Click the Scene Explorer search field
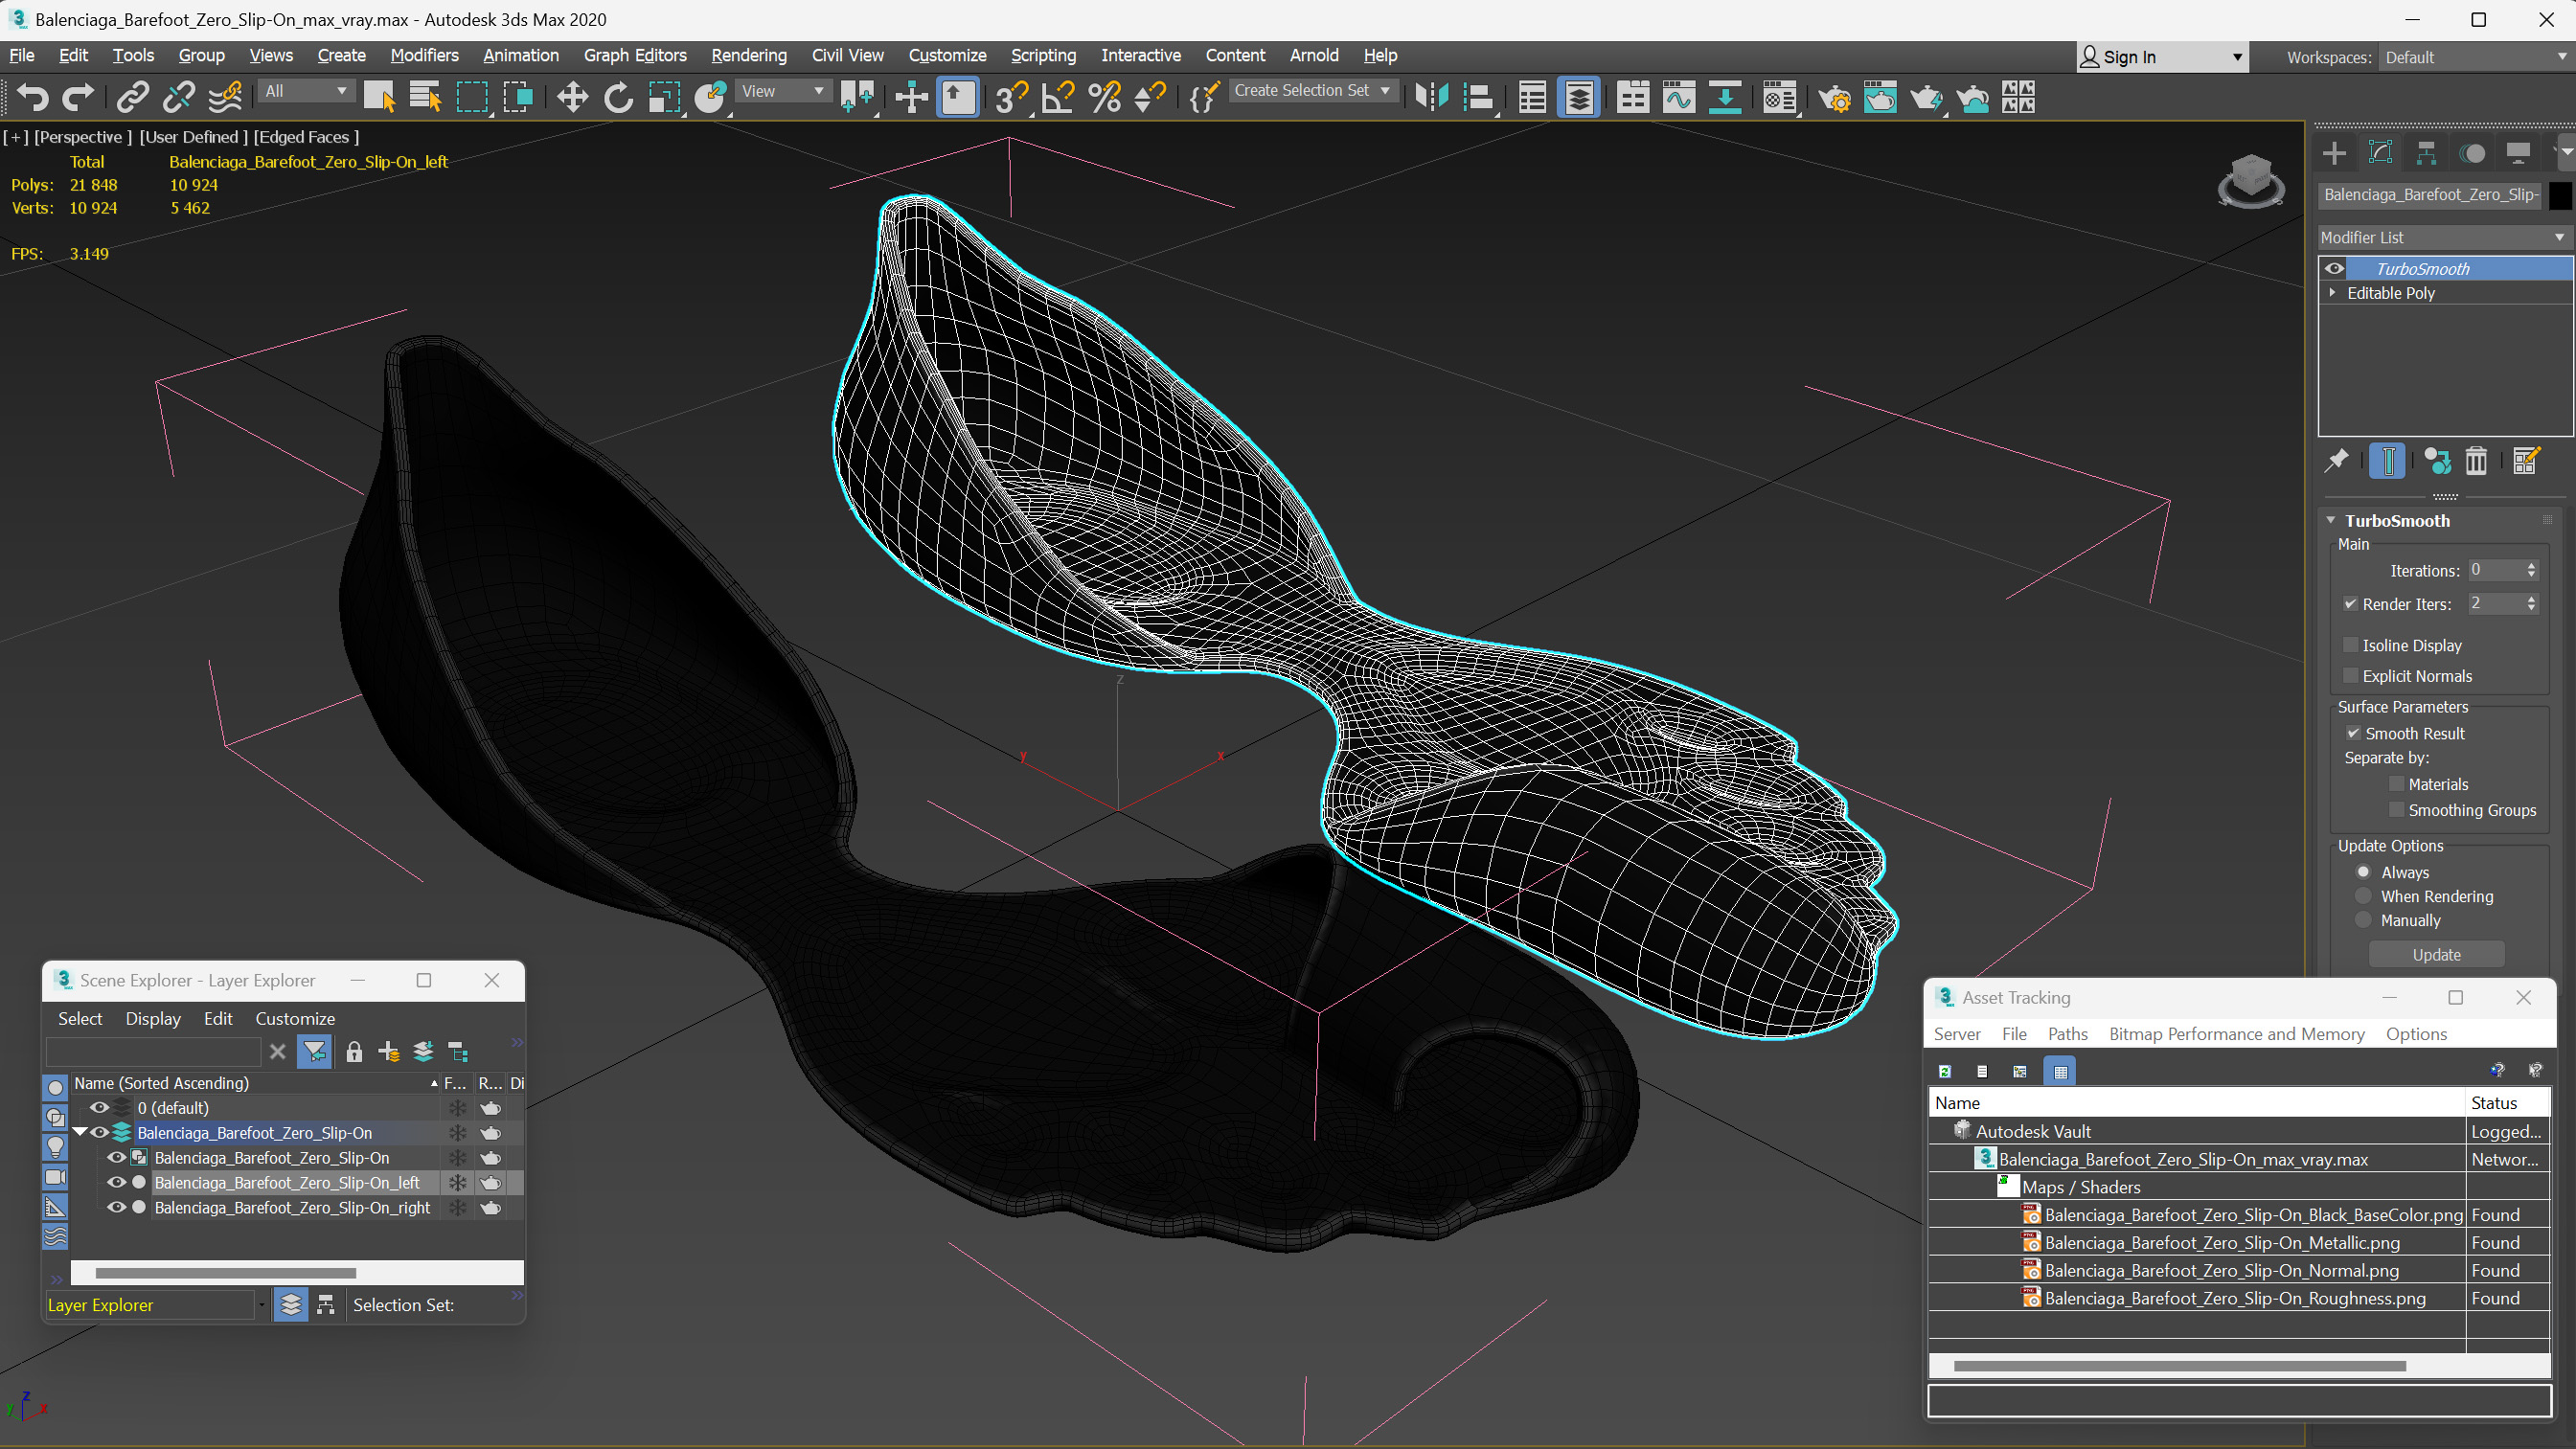This screenshot has width=2576, height=1449. pyautogui.click(x=153, y=1051)
